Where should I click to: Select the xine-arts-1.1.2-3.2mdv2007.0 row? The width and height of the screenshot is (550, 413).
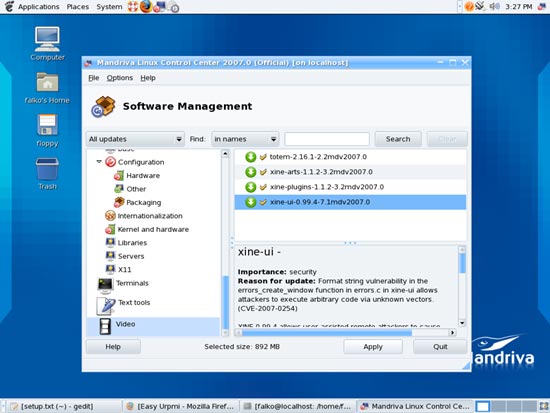pos(350,172)
